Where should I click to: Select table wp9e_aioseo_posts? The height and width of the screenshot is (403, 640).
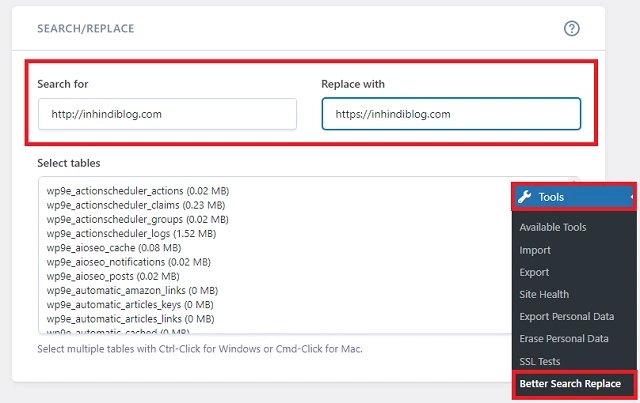113,276
